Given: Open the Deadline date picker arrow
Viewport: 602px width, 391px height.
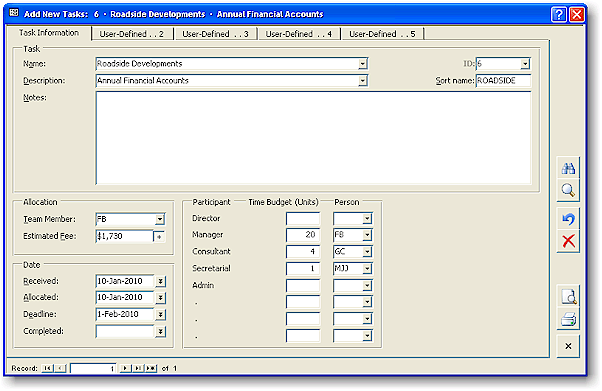Looking at the screenshot, I should click(x=160, y=315).
